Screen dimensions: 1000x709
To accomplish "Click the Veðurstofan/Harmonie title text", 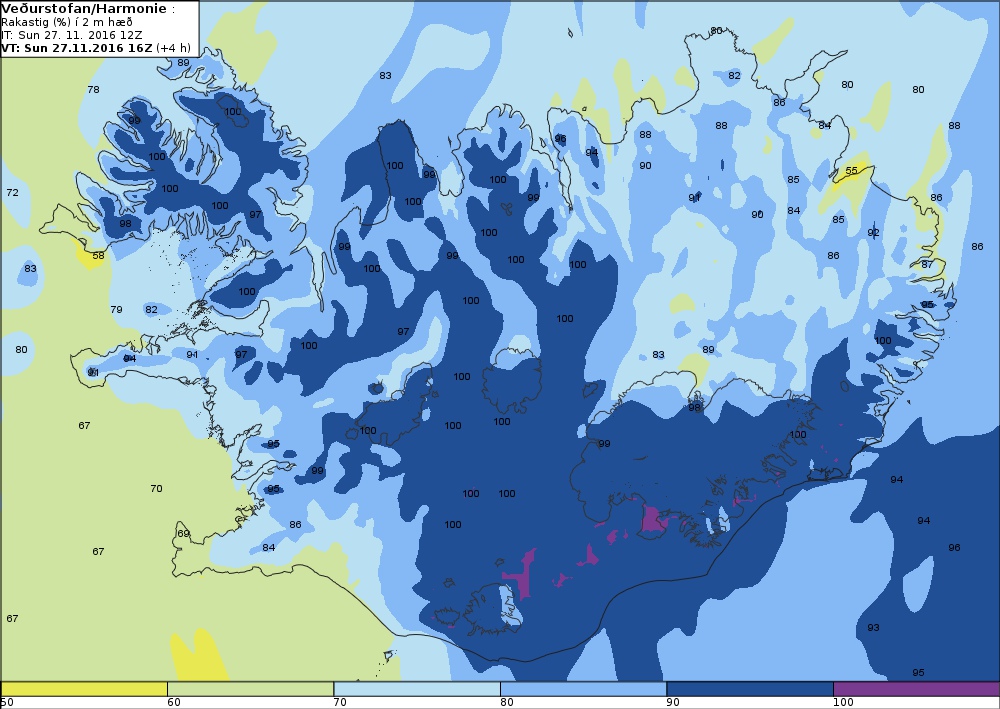I will (84, 9).
